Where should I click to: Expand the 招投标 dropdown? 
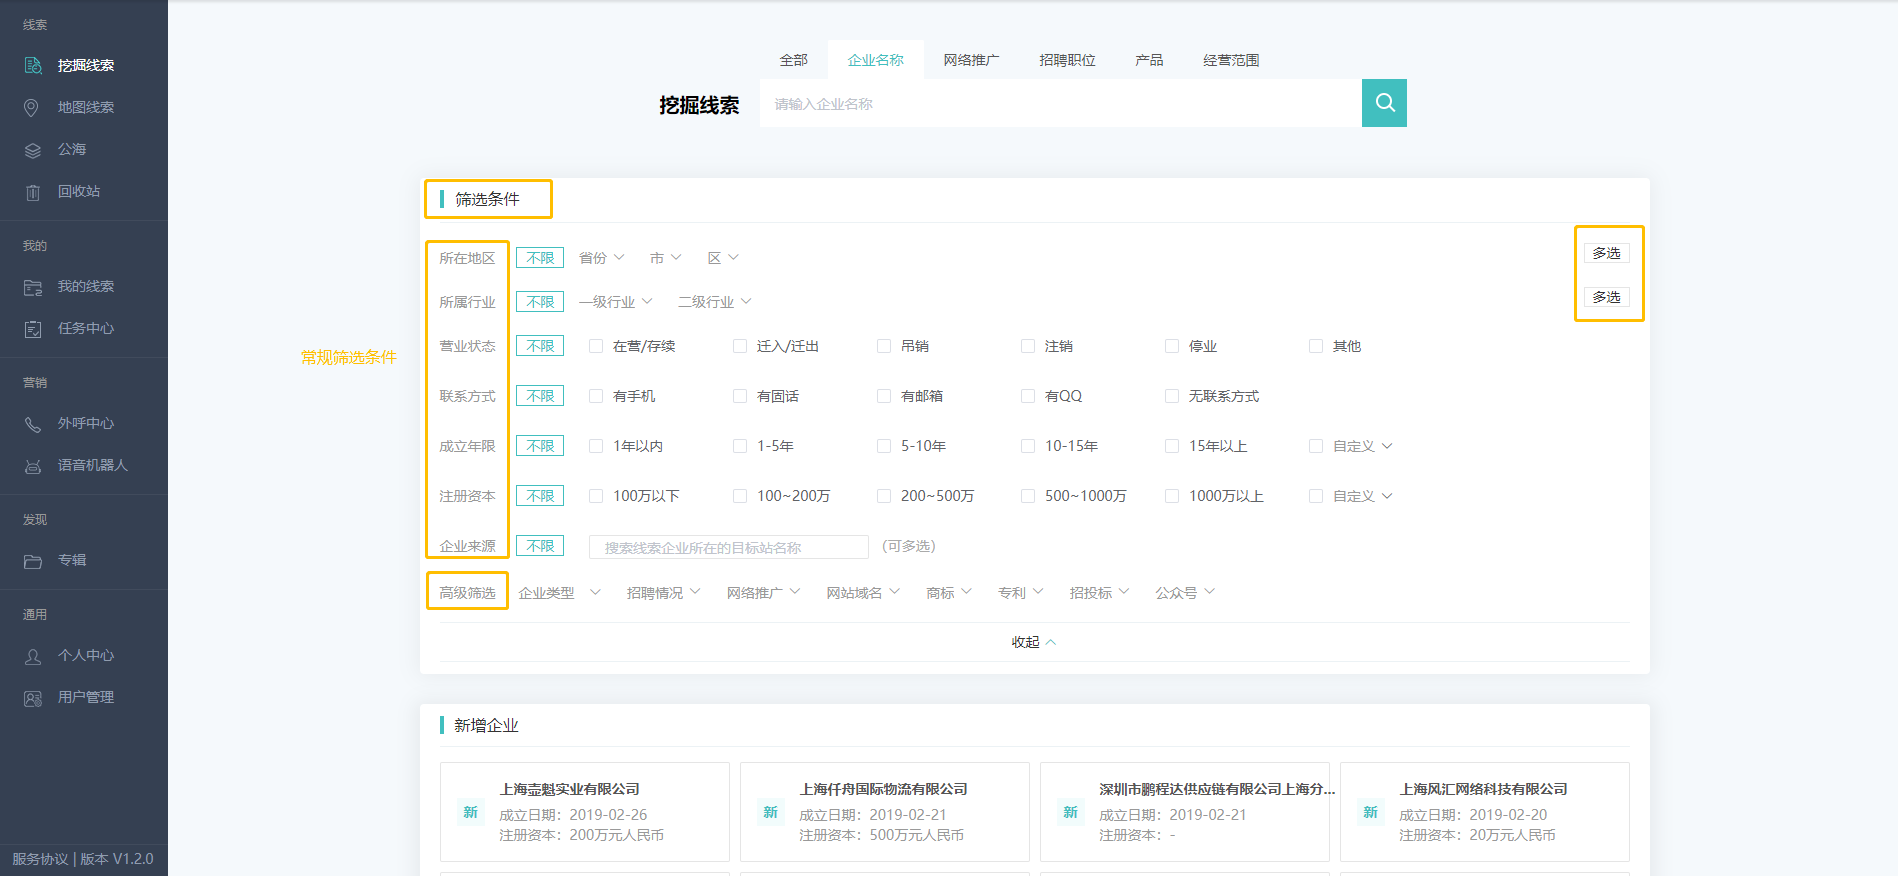tap(1099, 593)
